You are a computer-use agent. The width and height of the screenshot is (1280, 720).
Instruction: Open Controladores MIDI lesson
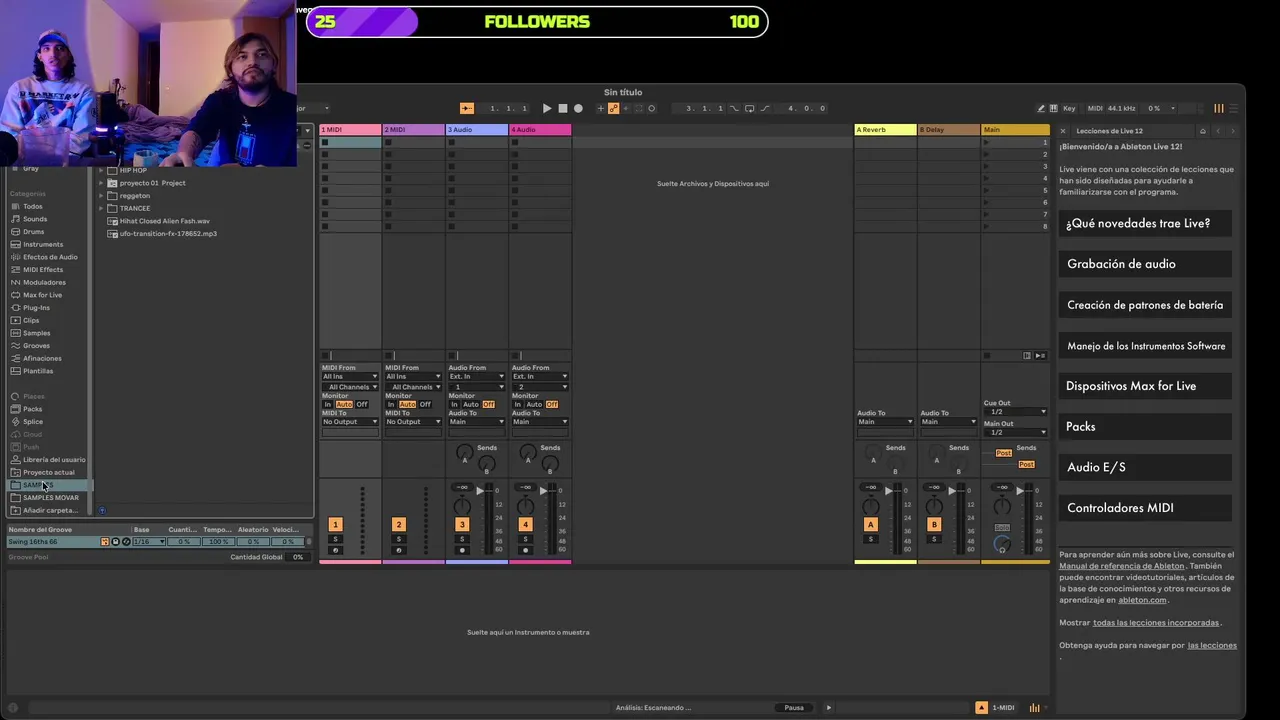(1145, 508)
